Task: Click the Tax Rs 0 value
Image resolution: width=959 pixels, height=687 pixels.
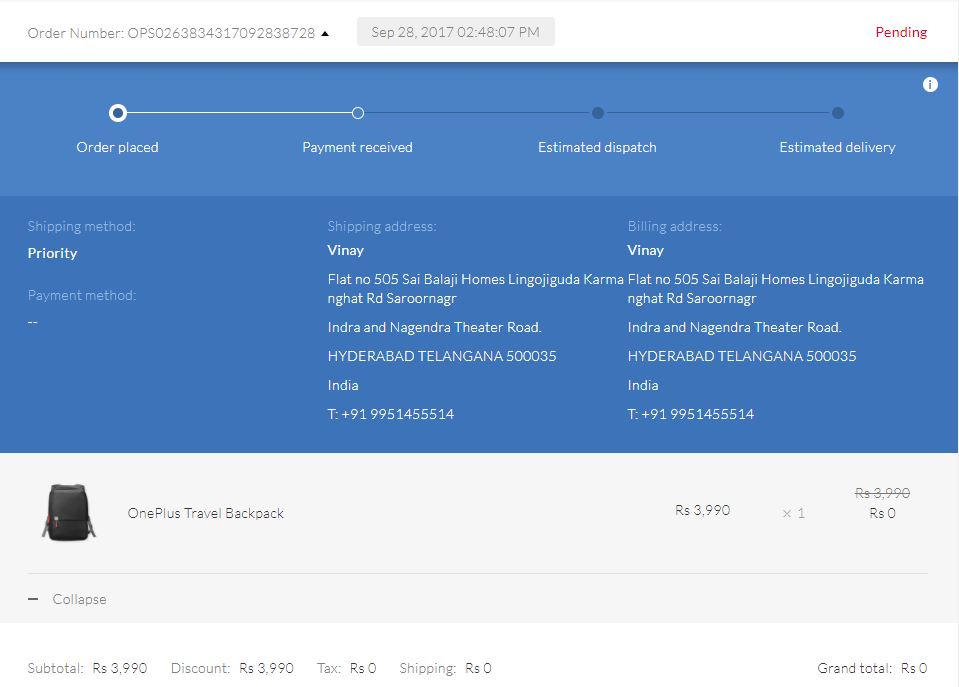Action: click(x=363, y=668)
